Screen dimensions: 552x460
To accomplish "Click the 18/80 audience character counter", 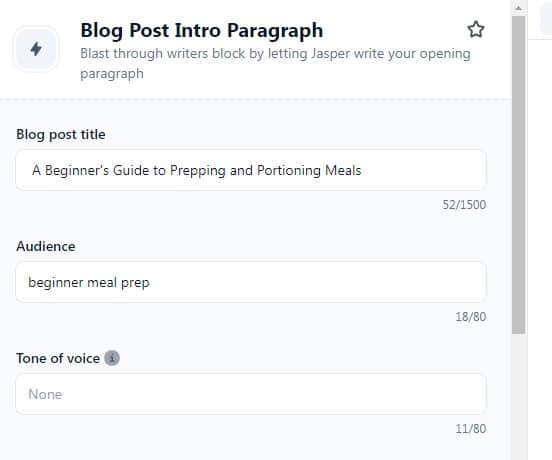I will [x=471, y=317].
